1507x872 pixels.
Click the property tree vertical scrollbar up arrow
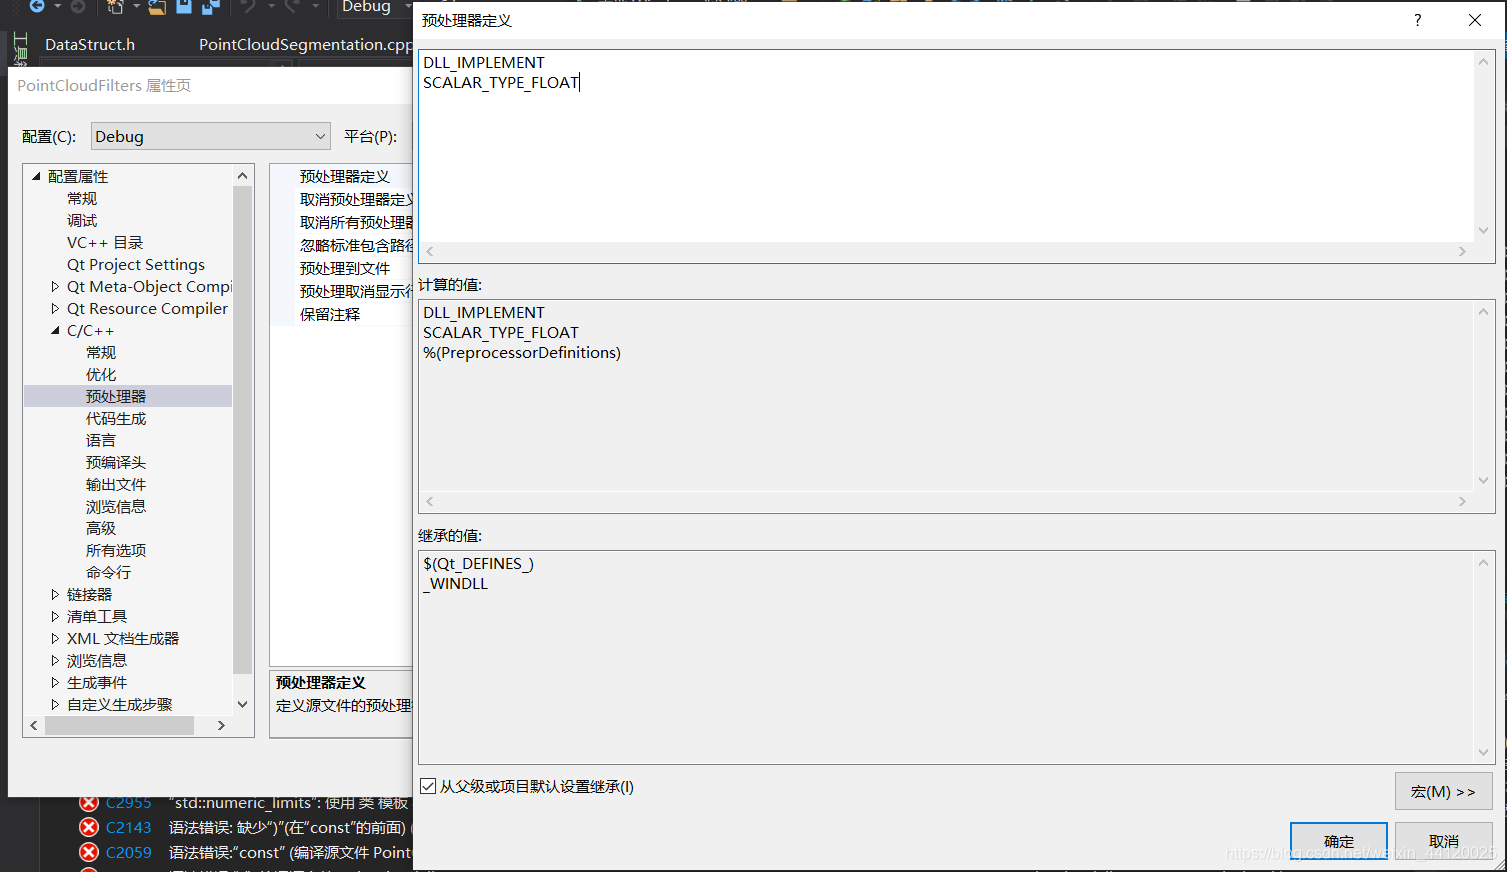(x=242, y=176)
